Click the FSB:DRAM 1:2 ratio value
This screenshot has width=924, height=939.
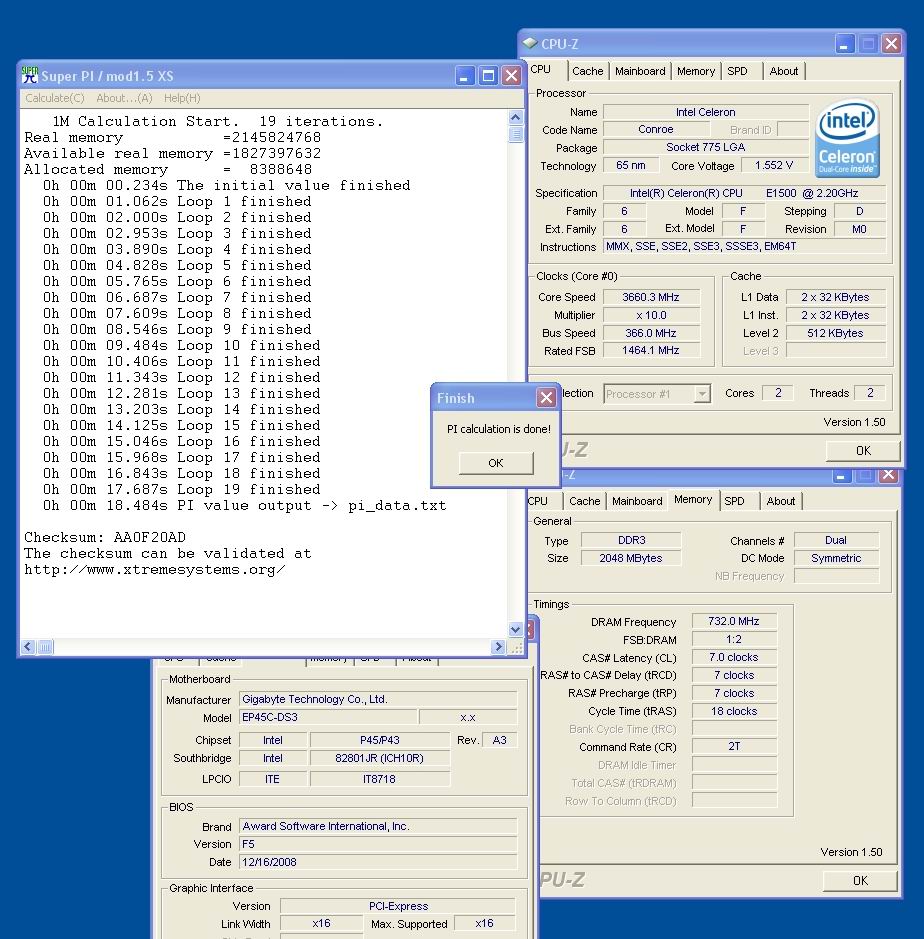click(x=734, y=640)
